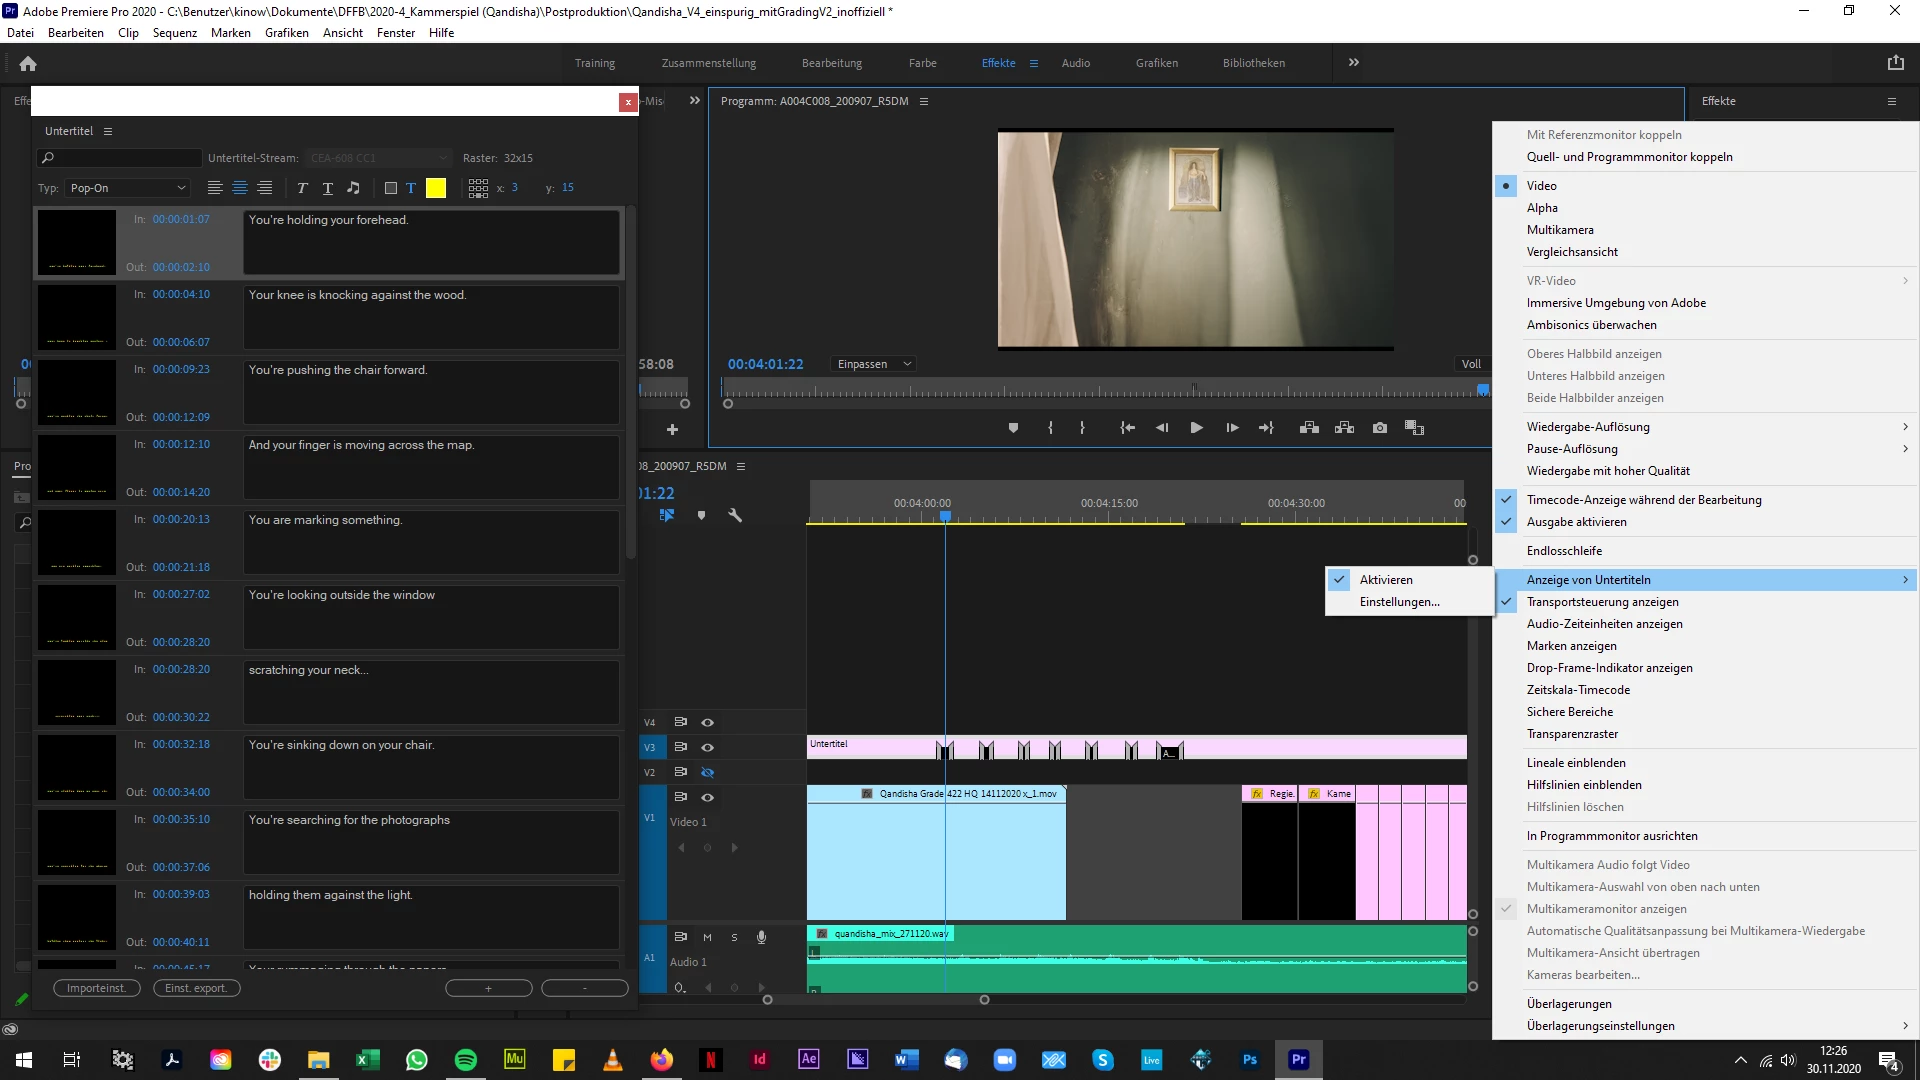The height and width of the screenshot is (1080, 1920).
Task: Toggle Aktivieren in subtitle display submenu
Action: pyautogui.click(x=1386, y=580)
